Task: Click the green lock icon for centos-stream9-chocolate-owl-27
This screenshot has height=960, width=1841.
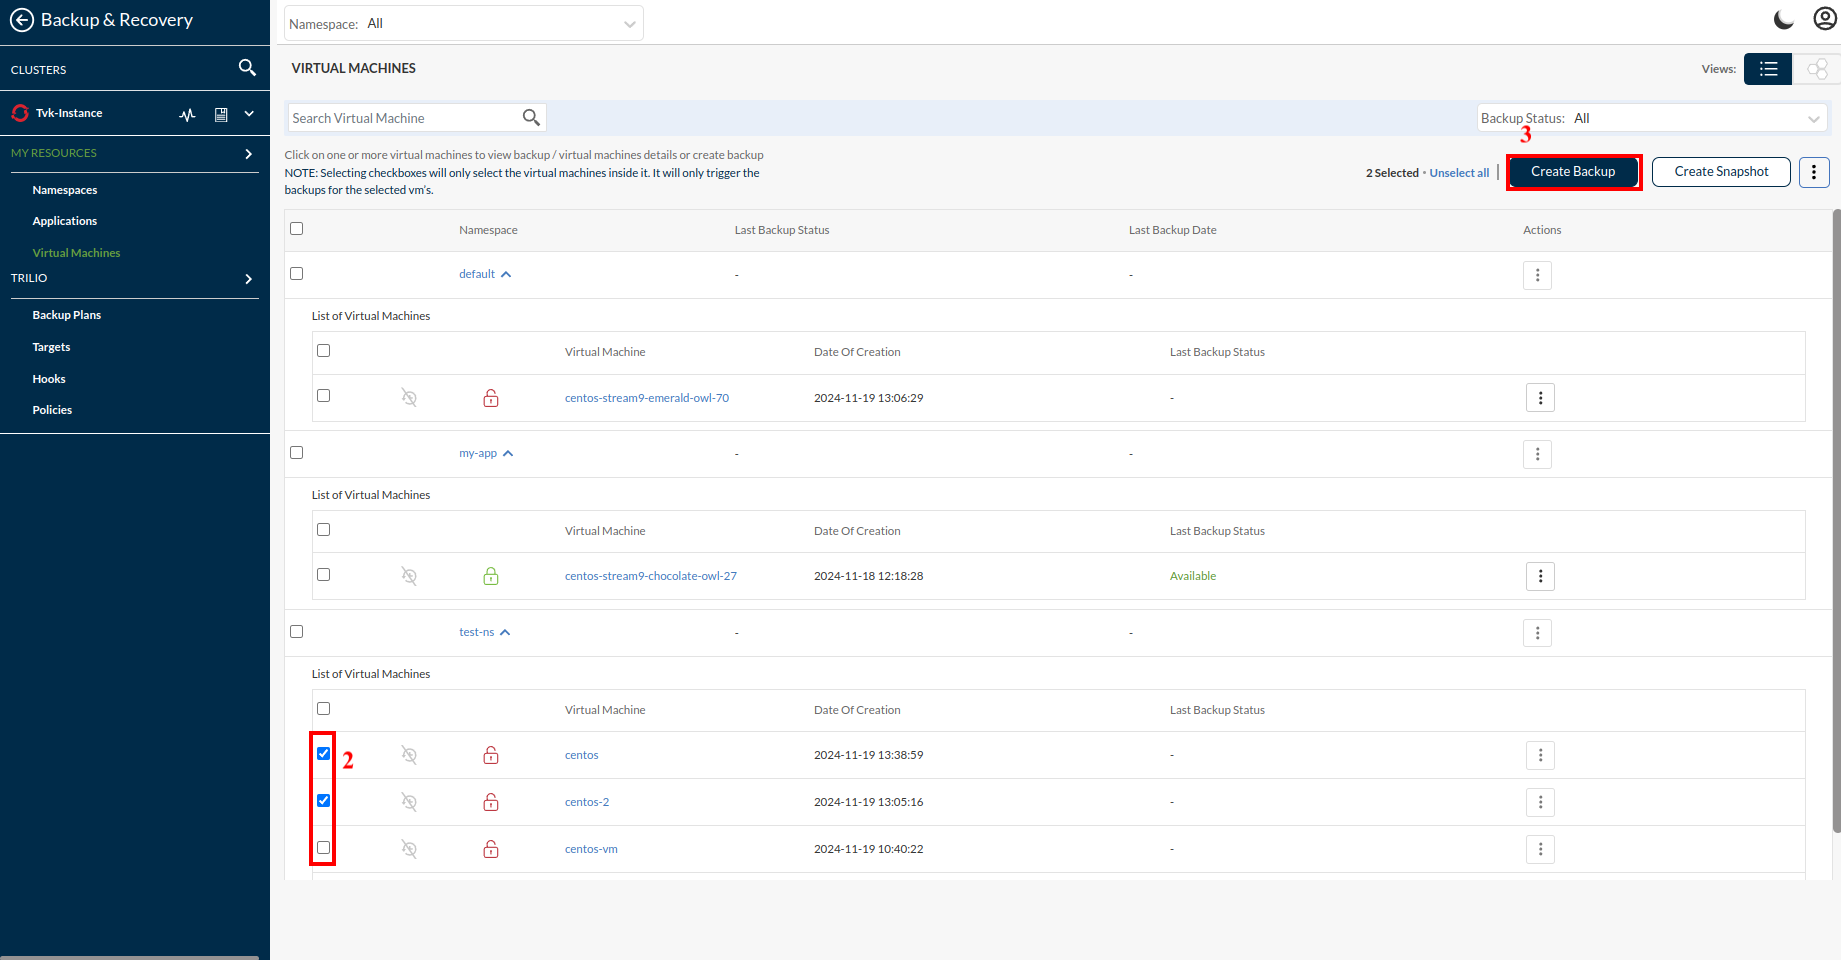Action: pyautogui.click(x=491, y=576)
